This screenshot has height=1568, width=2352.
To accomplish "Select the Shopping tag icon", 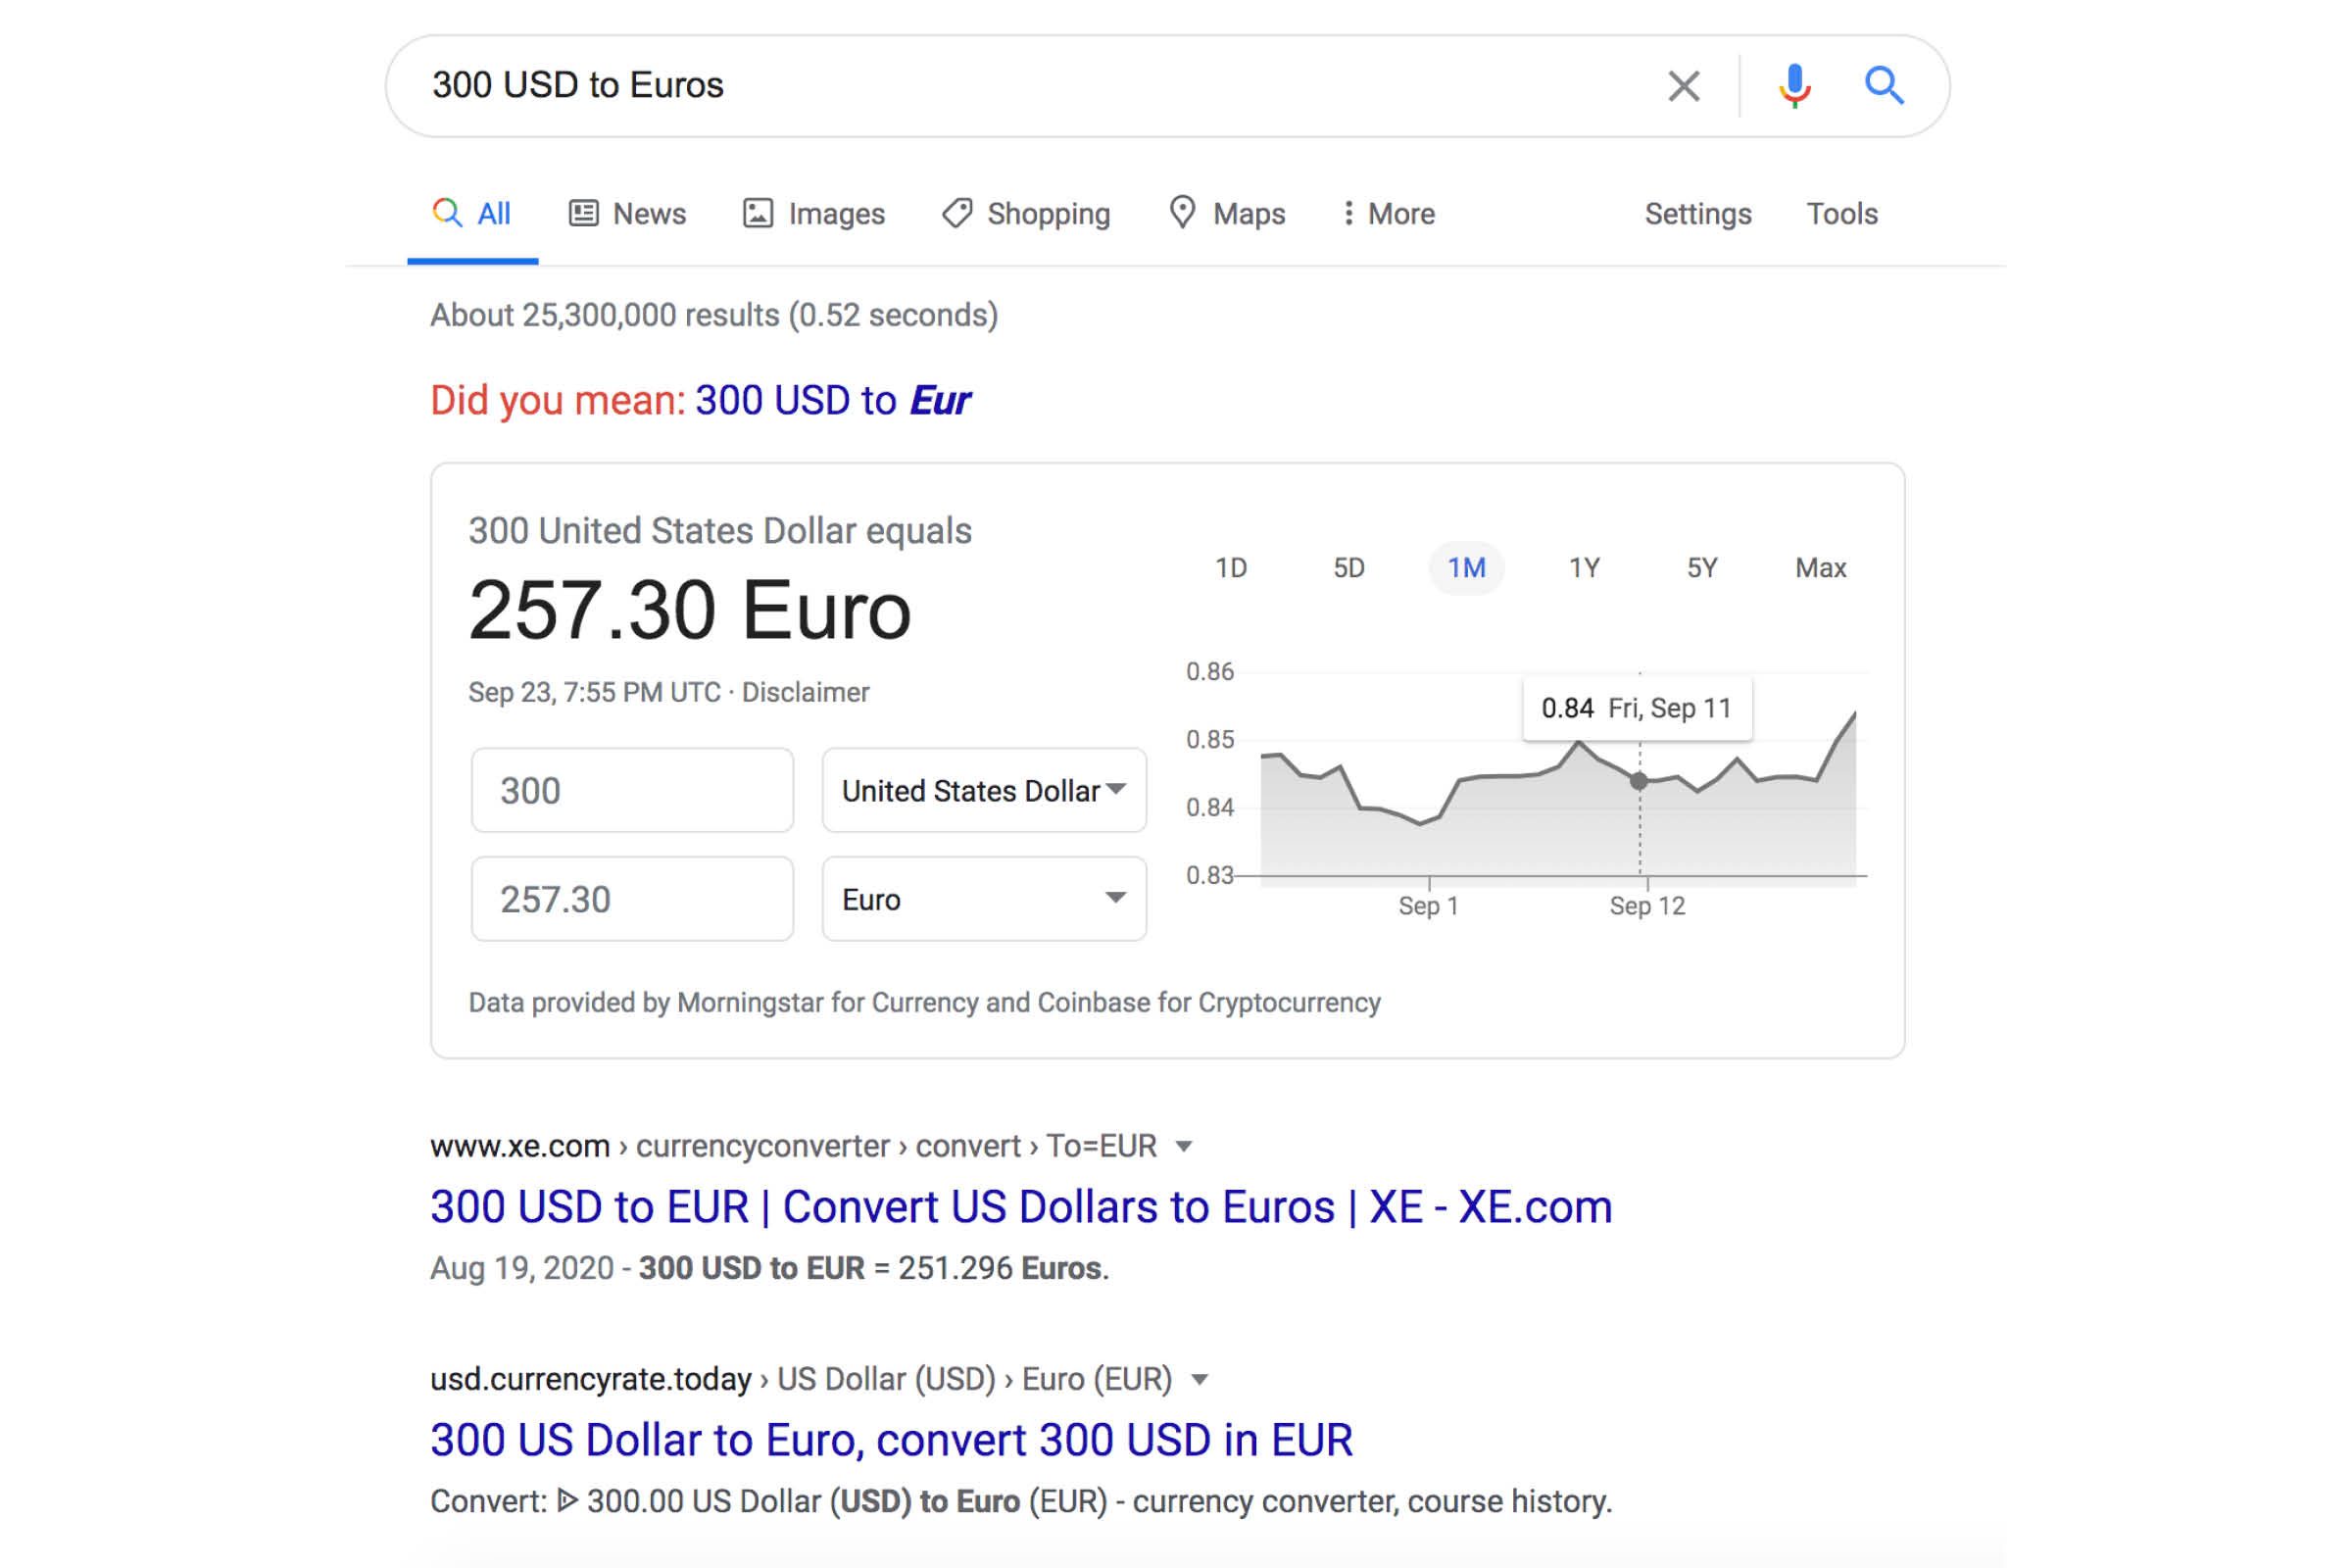I will tap(956, 213).
